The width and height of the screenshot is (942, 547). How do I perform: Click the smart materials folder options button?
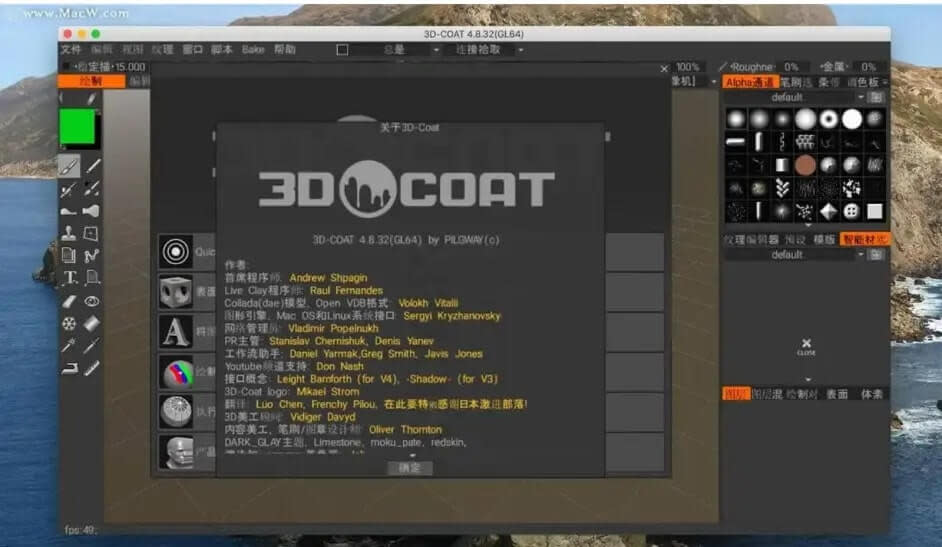pos(876,255)
